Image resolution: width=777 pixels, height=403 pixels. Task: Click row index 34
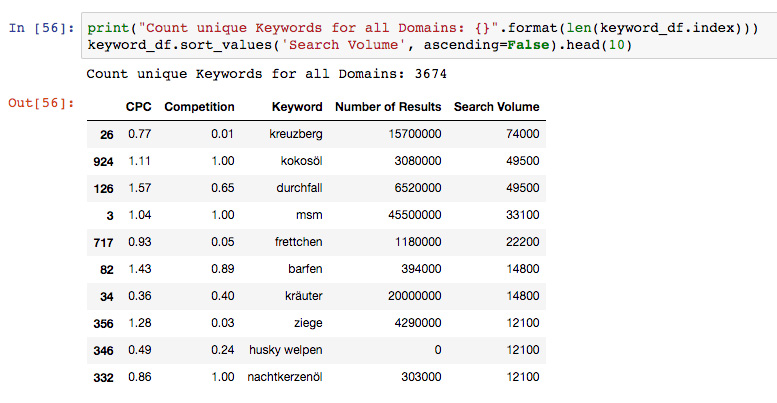pyautogui.click(x=107, y=297)
